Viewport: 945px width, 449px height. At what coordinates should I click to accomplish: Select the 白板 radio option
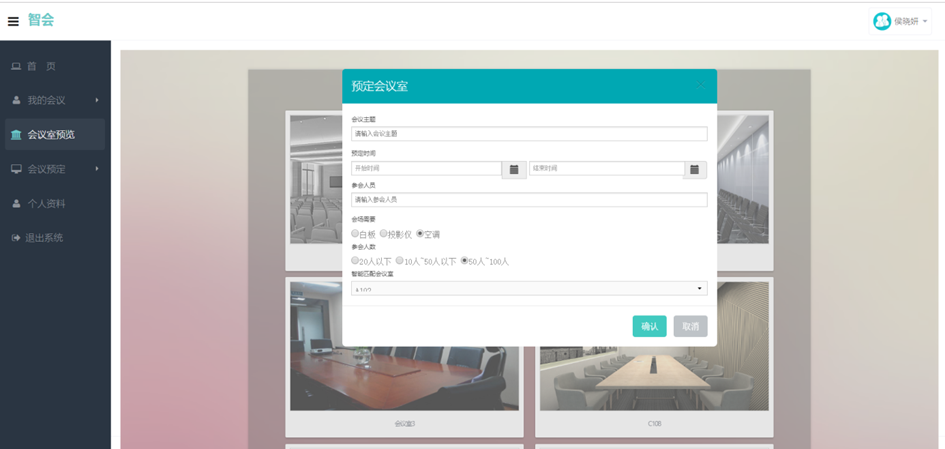pos(355,233)
